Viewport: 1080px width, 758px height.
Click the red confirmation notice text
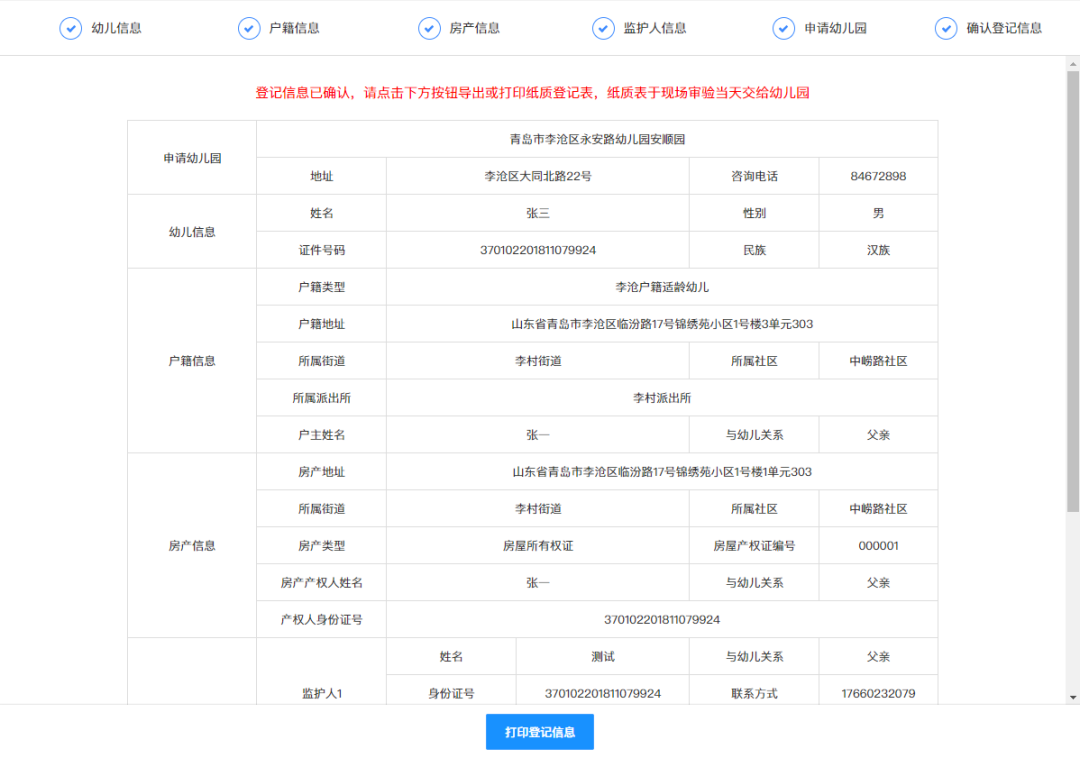click(532, 93)
